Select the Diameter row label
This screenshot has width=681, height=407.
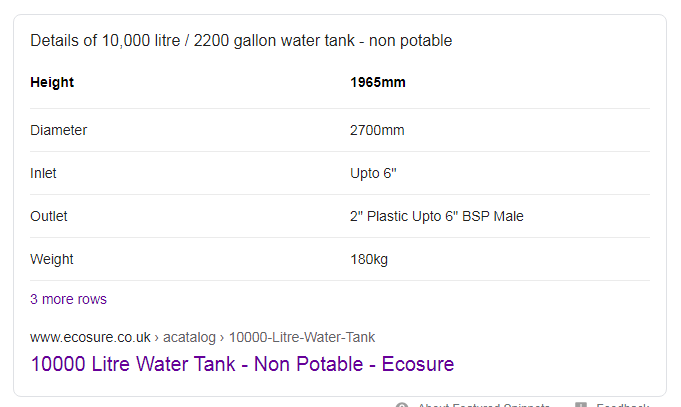[59, 130]
